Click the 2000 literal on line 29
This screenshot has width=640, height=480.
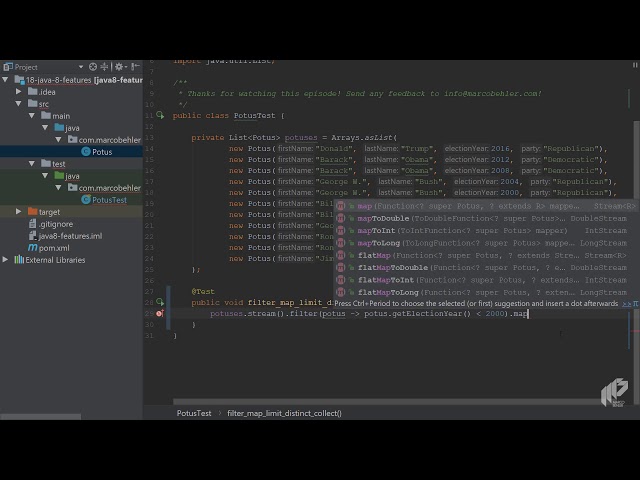495,313
